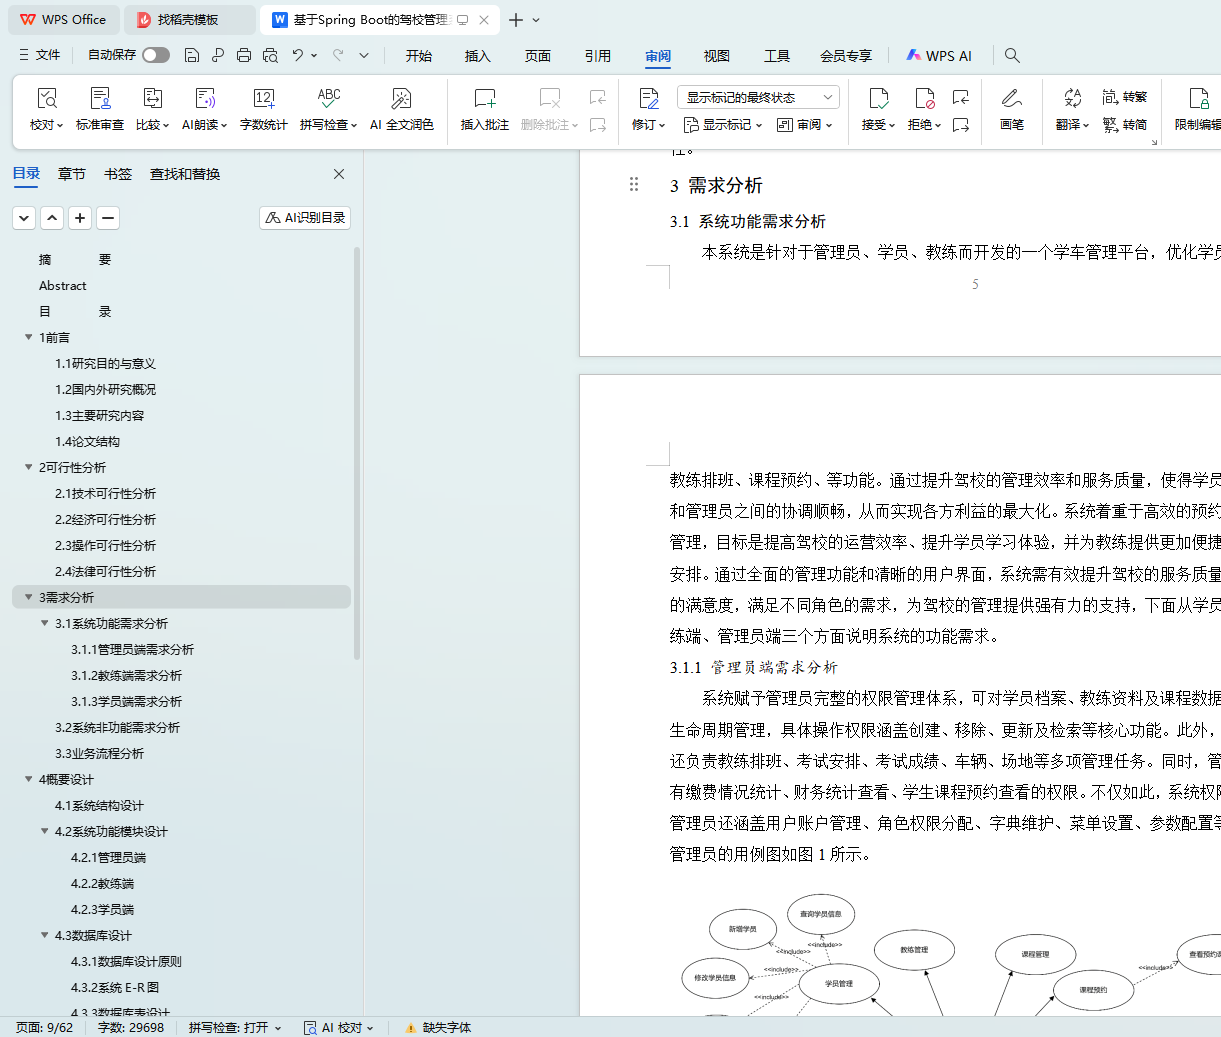Open the Show Markup (显示标记) dropdown
Viewport: 1221px width, 1037px height.
[x=722, y=125]
